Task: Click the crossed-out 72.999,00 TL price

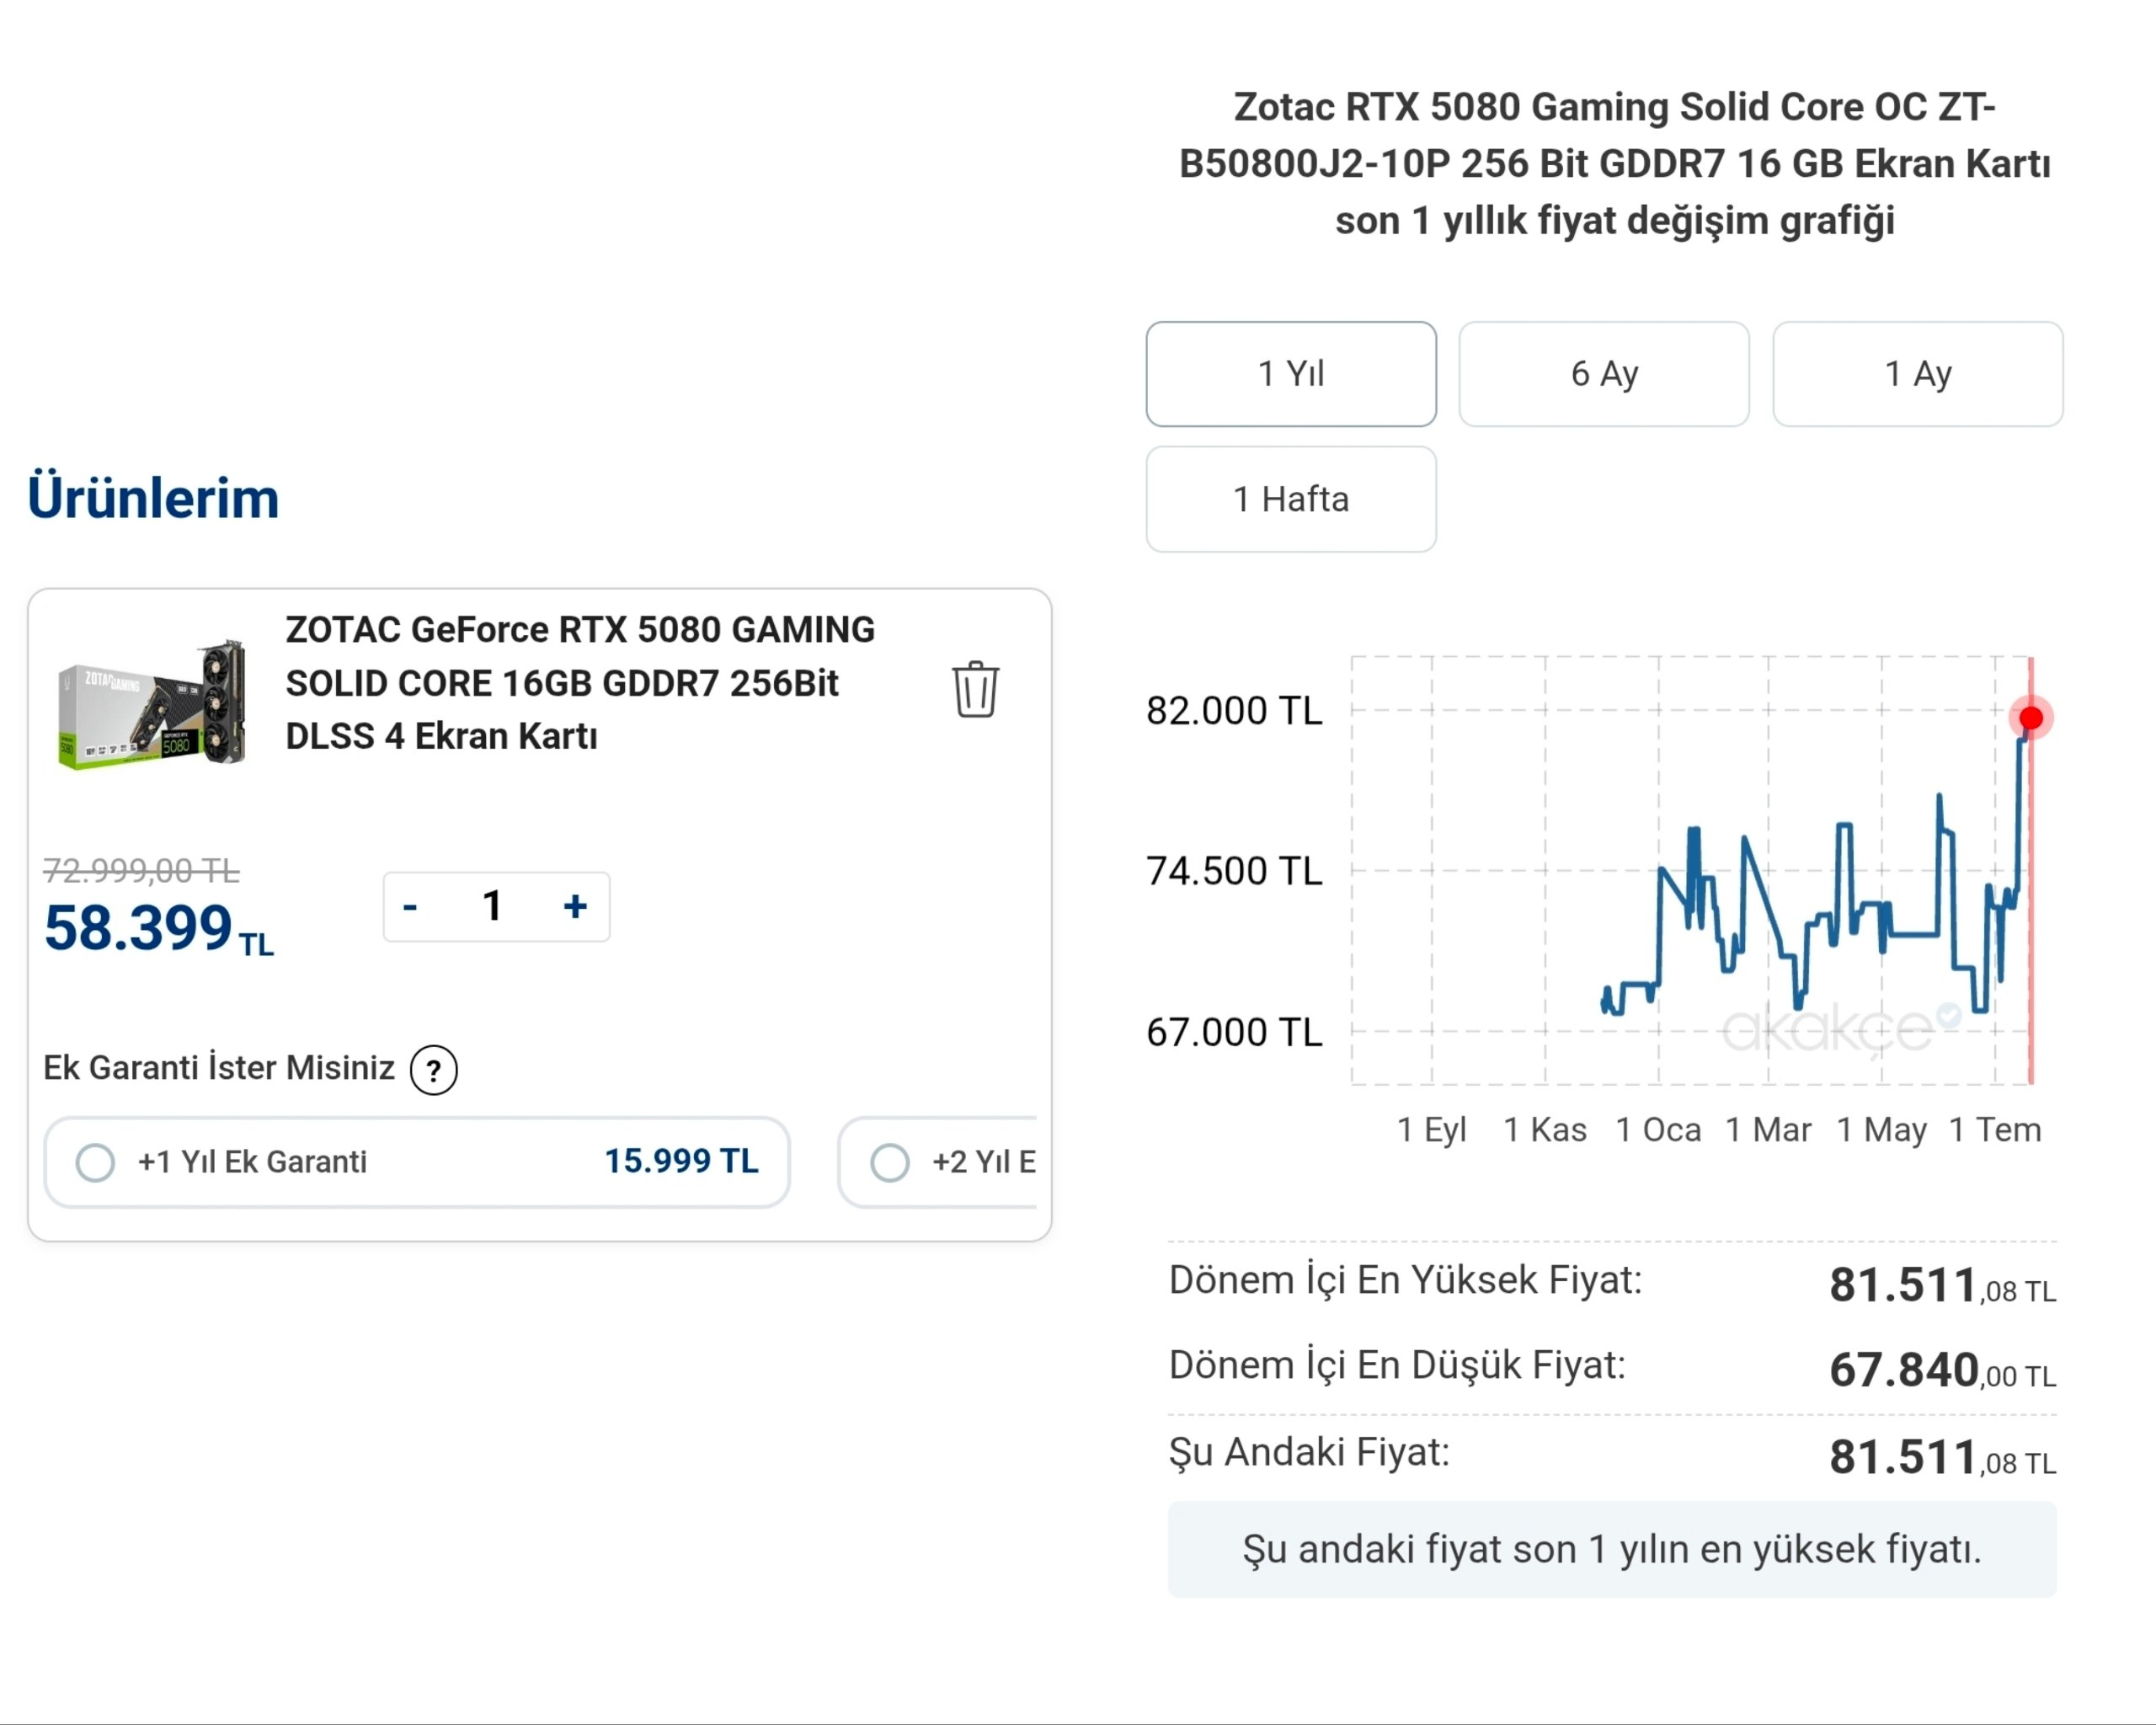Action: 141,871
